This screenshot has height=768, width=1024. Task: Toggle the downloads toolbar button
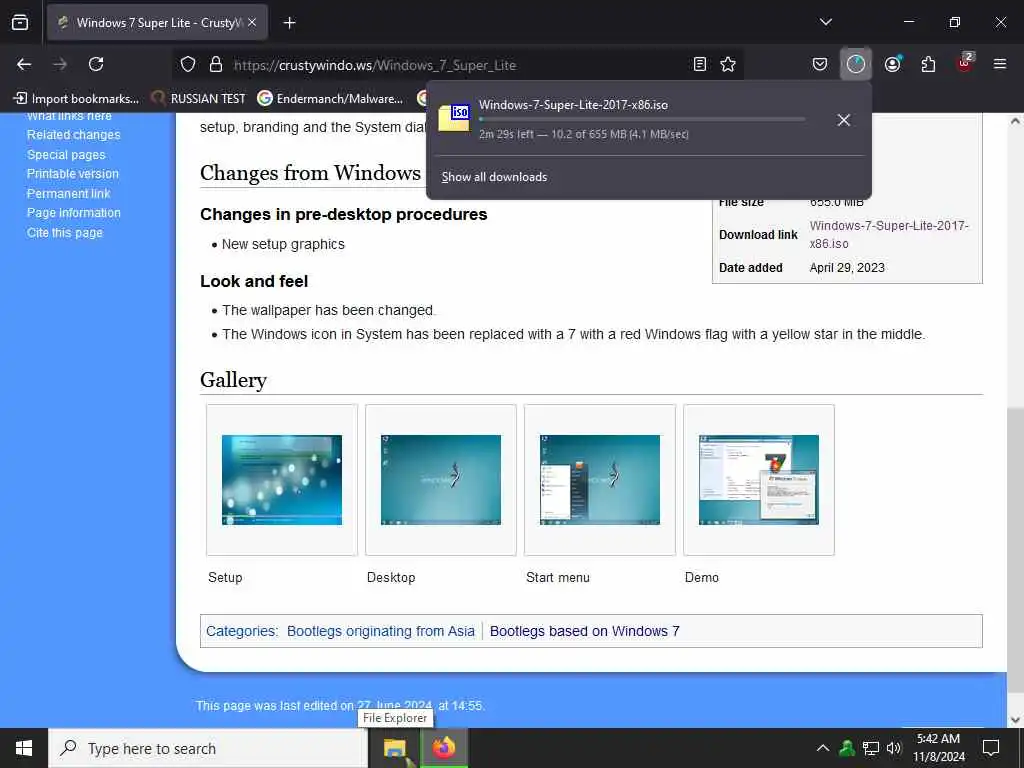tap(856, 64)
